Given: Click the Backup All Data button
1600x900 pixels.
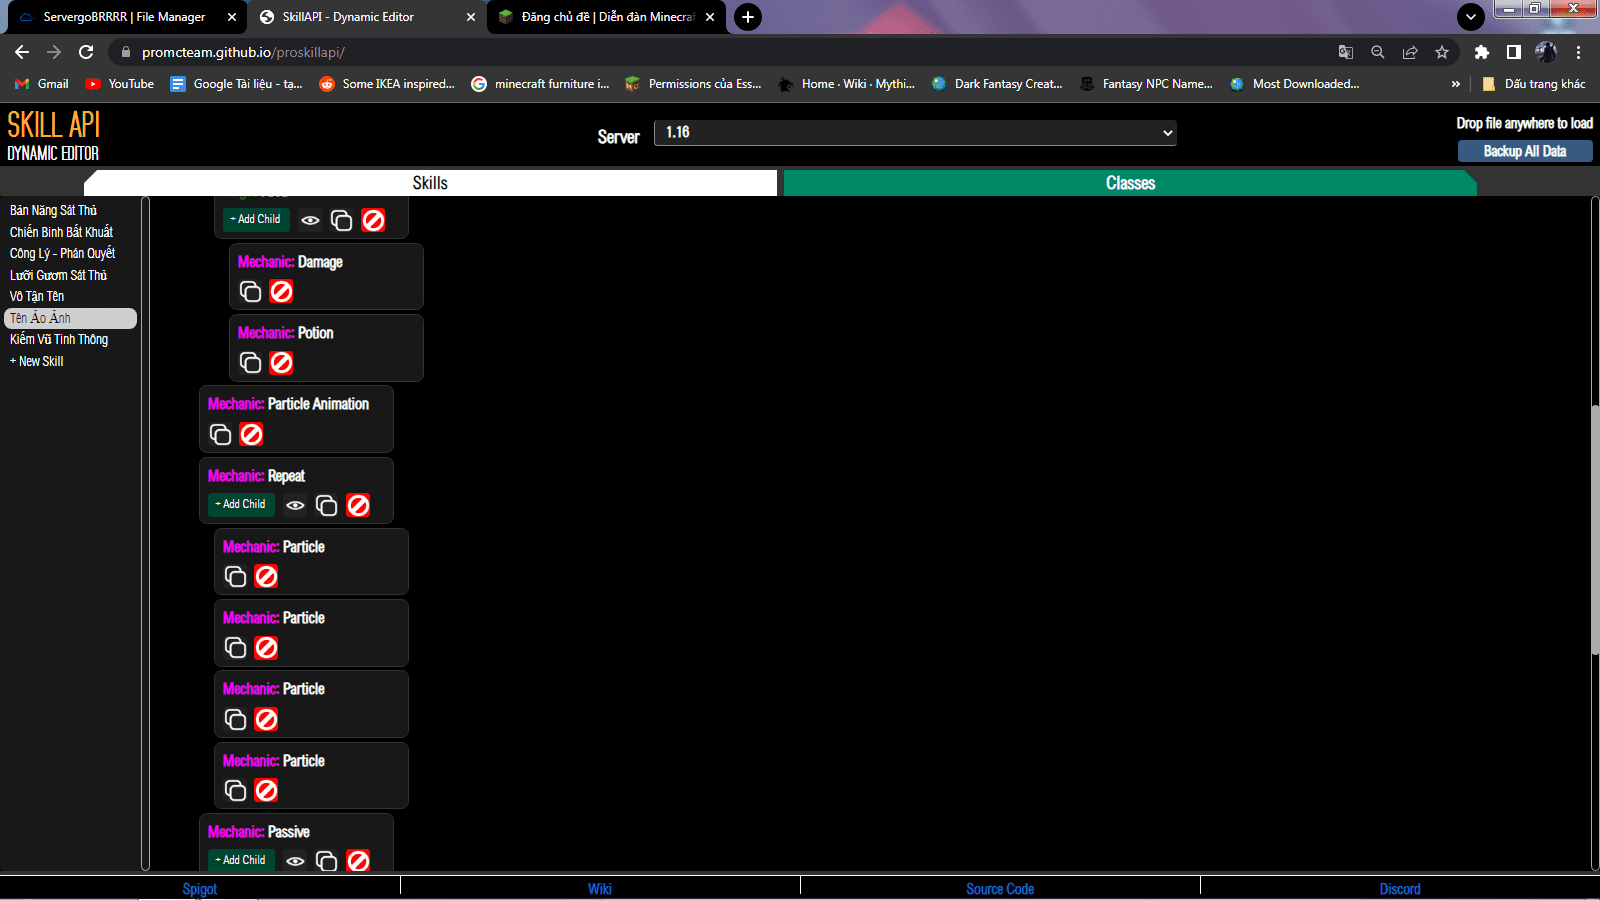Looking at the screenshot, I should click(x=1525, y=151).
